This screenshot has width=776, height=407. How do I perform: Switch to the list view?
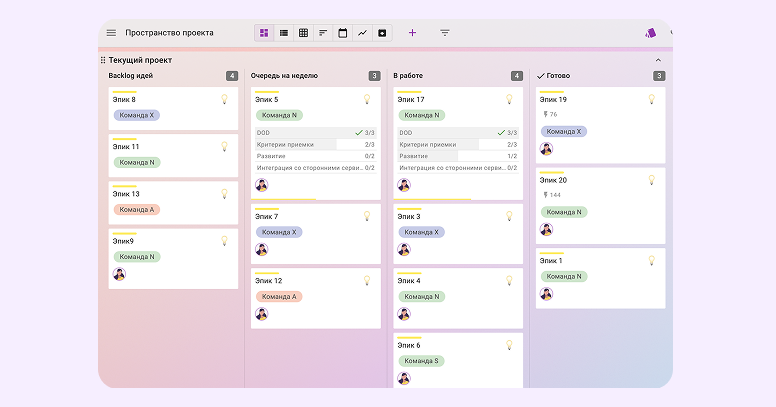point(284,33)
